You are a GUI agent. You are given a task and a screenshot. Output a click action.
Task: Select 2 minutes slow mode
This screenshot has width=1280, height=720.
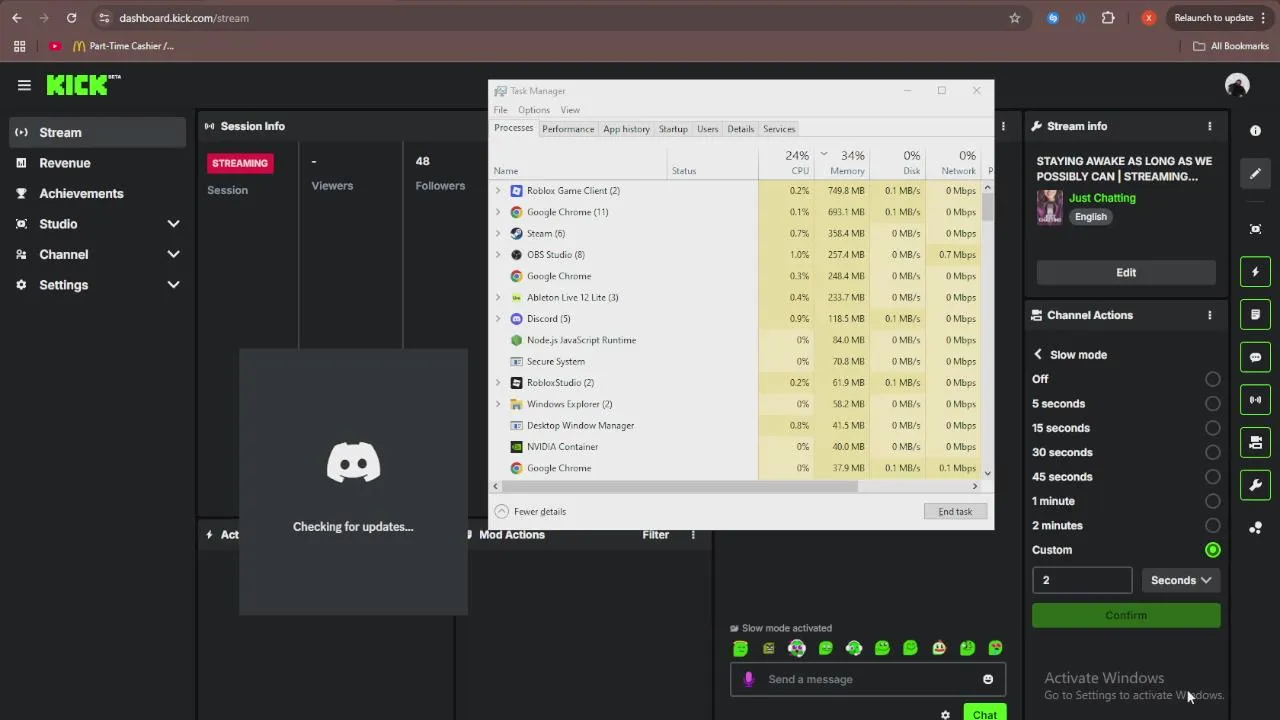(1213, 526)
